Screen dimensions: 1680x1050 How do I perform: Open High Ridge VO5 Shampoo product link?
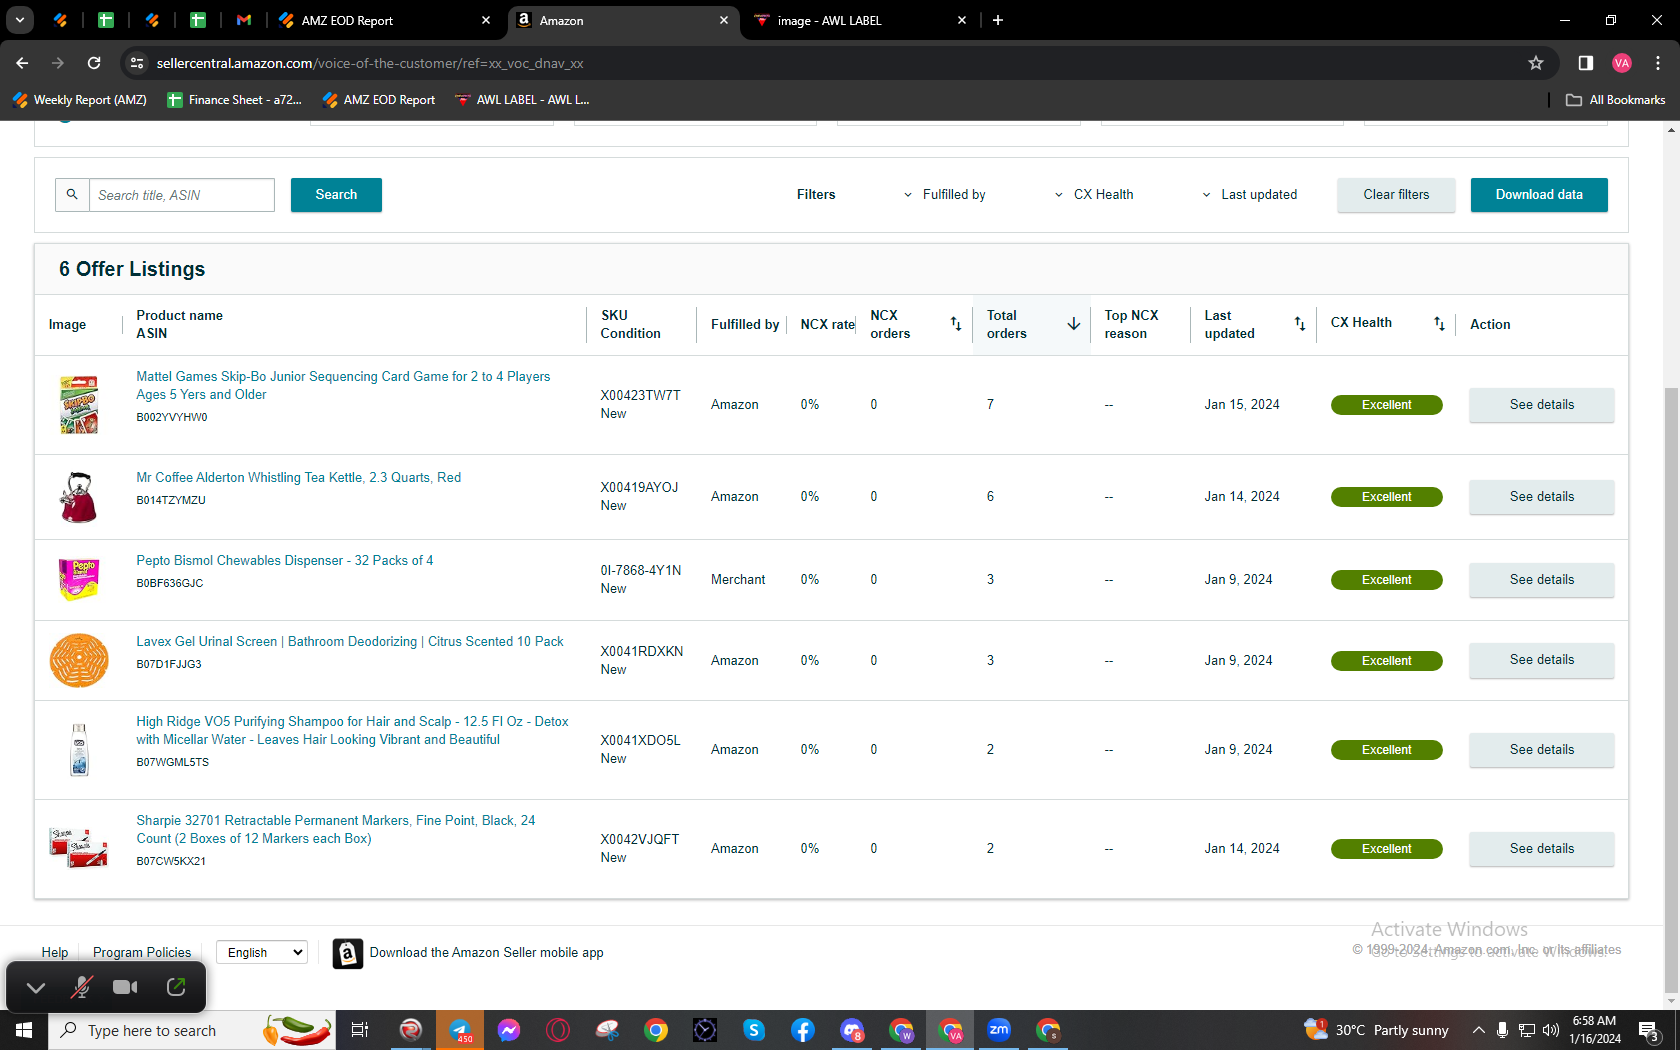(352, 731)
